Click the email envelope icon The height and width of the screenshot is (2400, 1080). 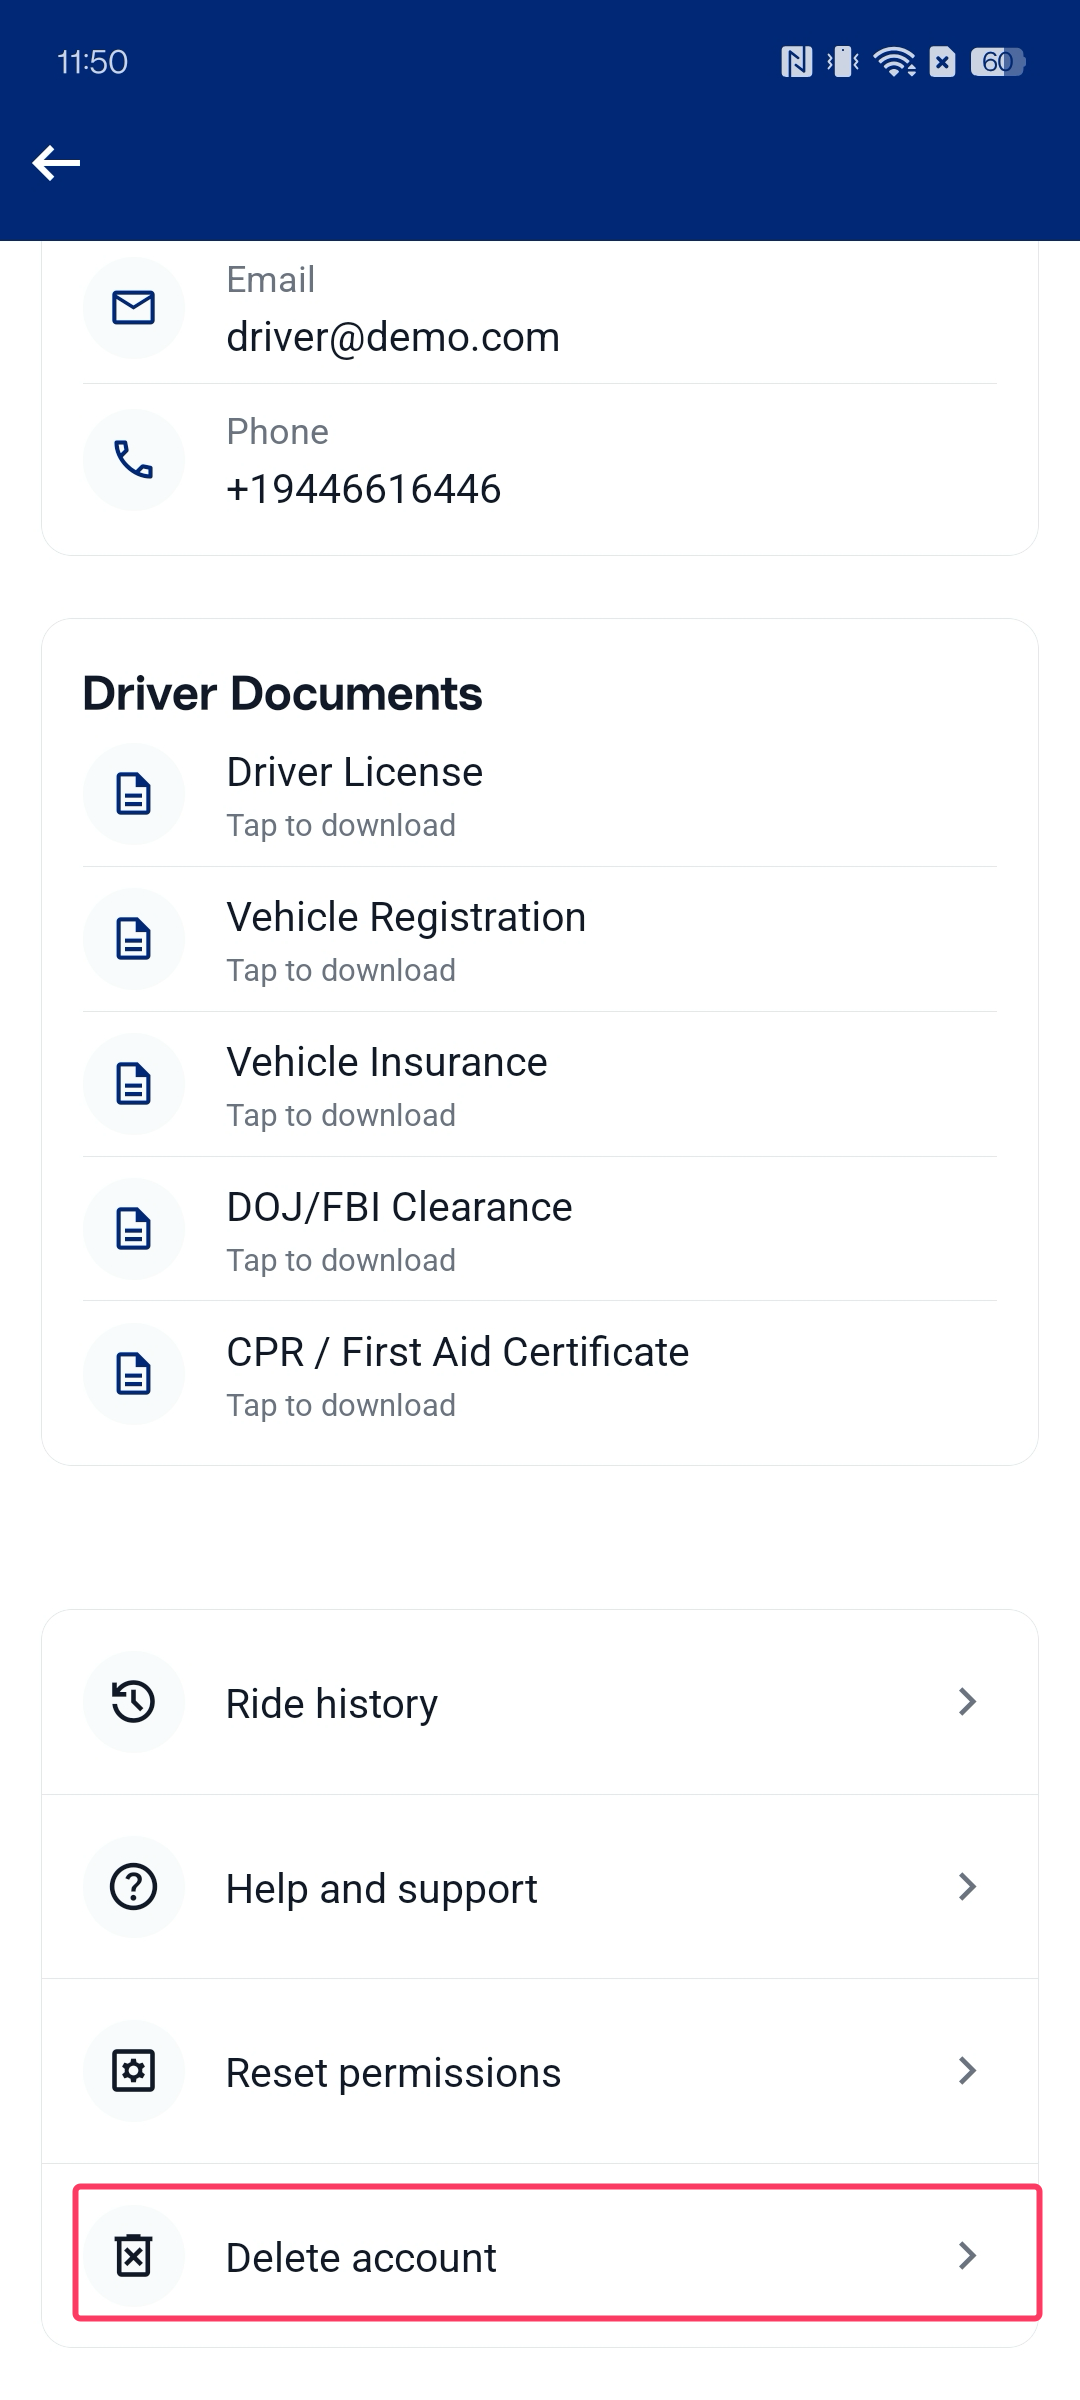pyautogui.click(x=133, y=307)
